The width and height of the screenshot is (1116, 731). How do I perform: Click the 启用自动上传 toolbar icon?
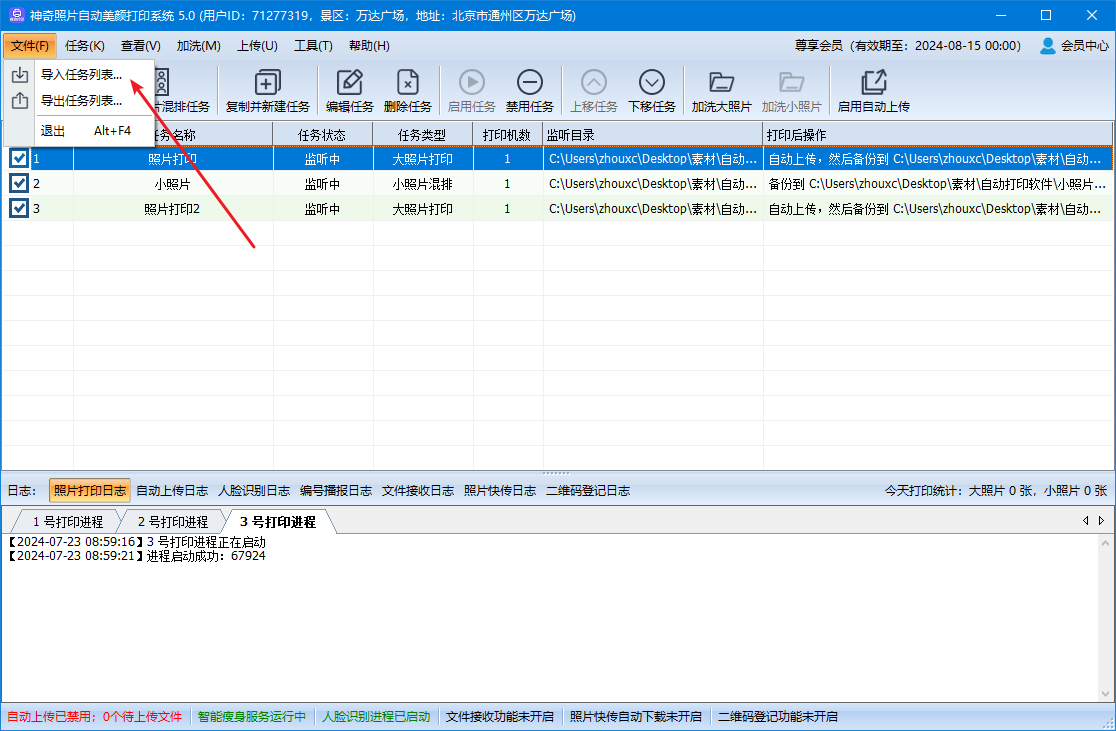[x=873, y=83]
